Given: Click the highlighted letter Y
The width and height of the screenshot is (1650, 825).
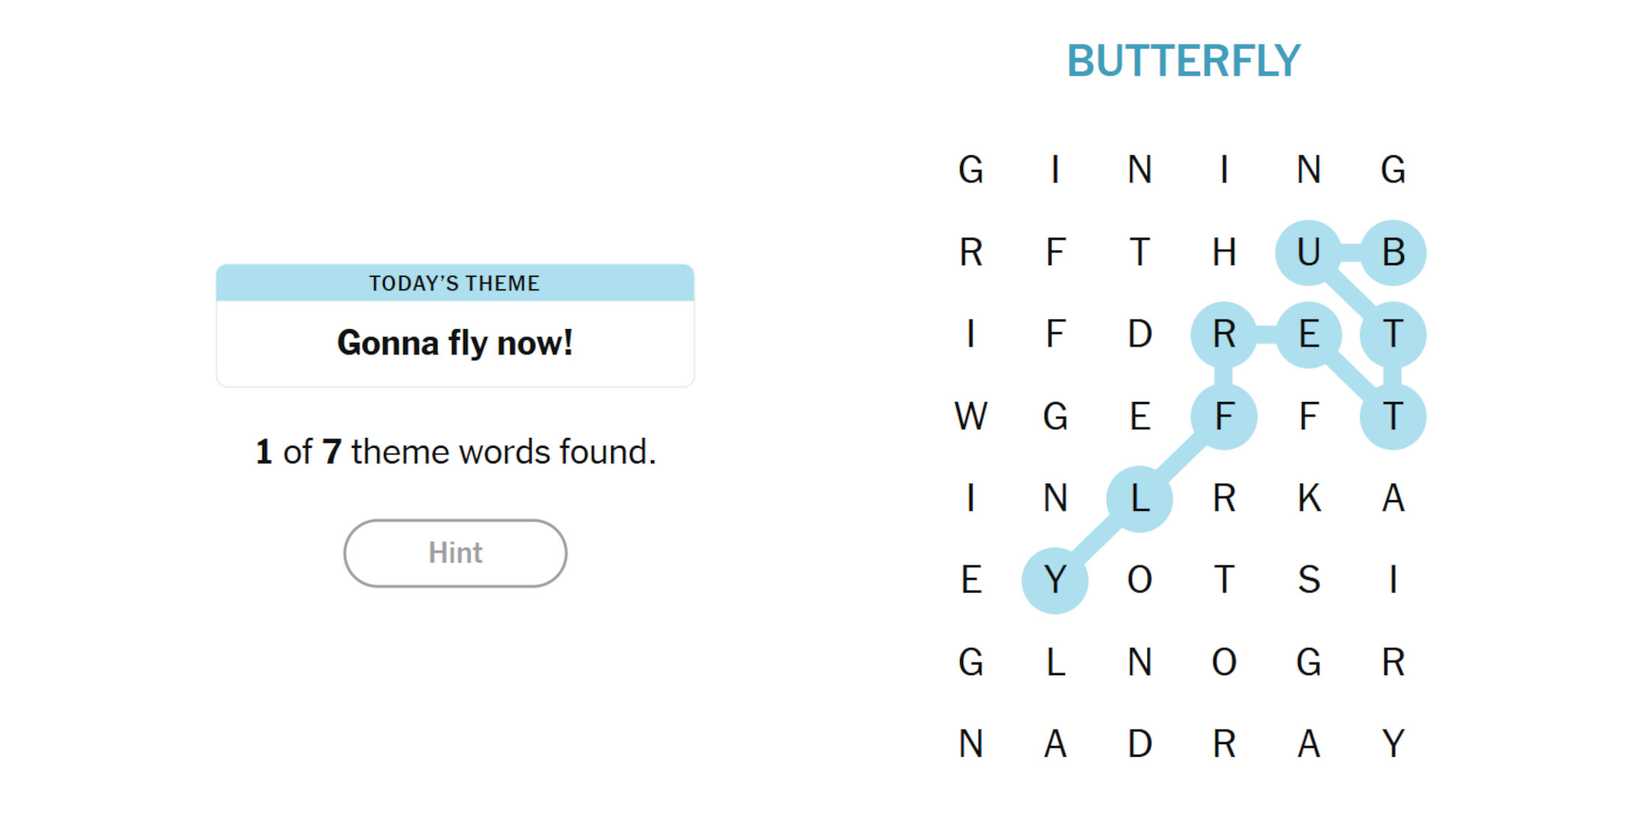Looking at the screenshot, I should [x=1055, y=580].
